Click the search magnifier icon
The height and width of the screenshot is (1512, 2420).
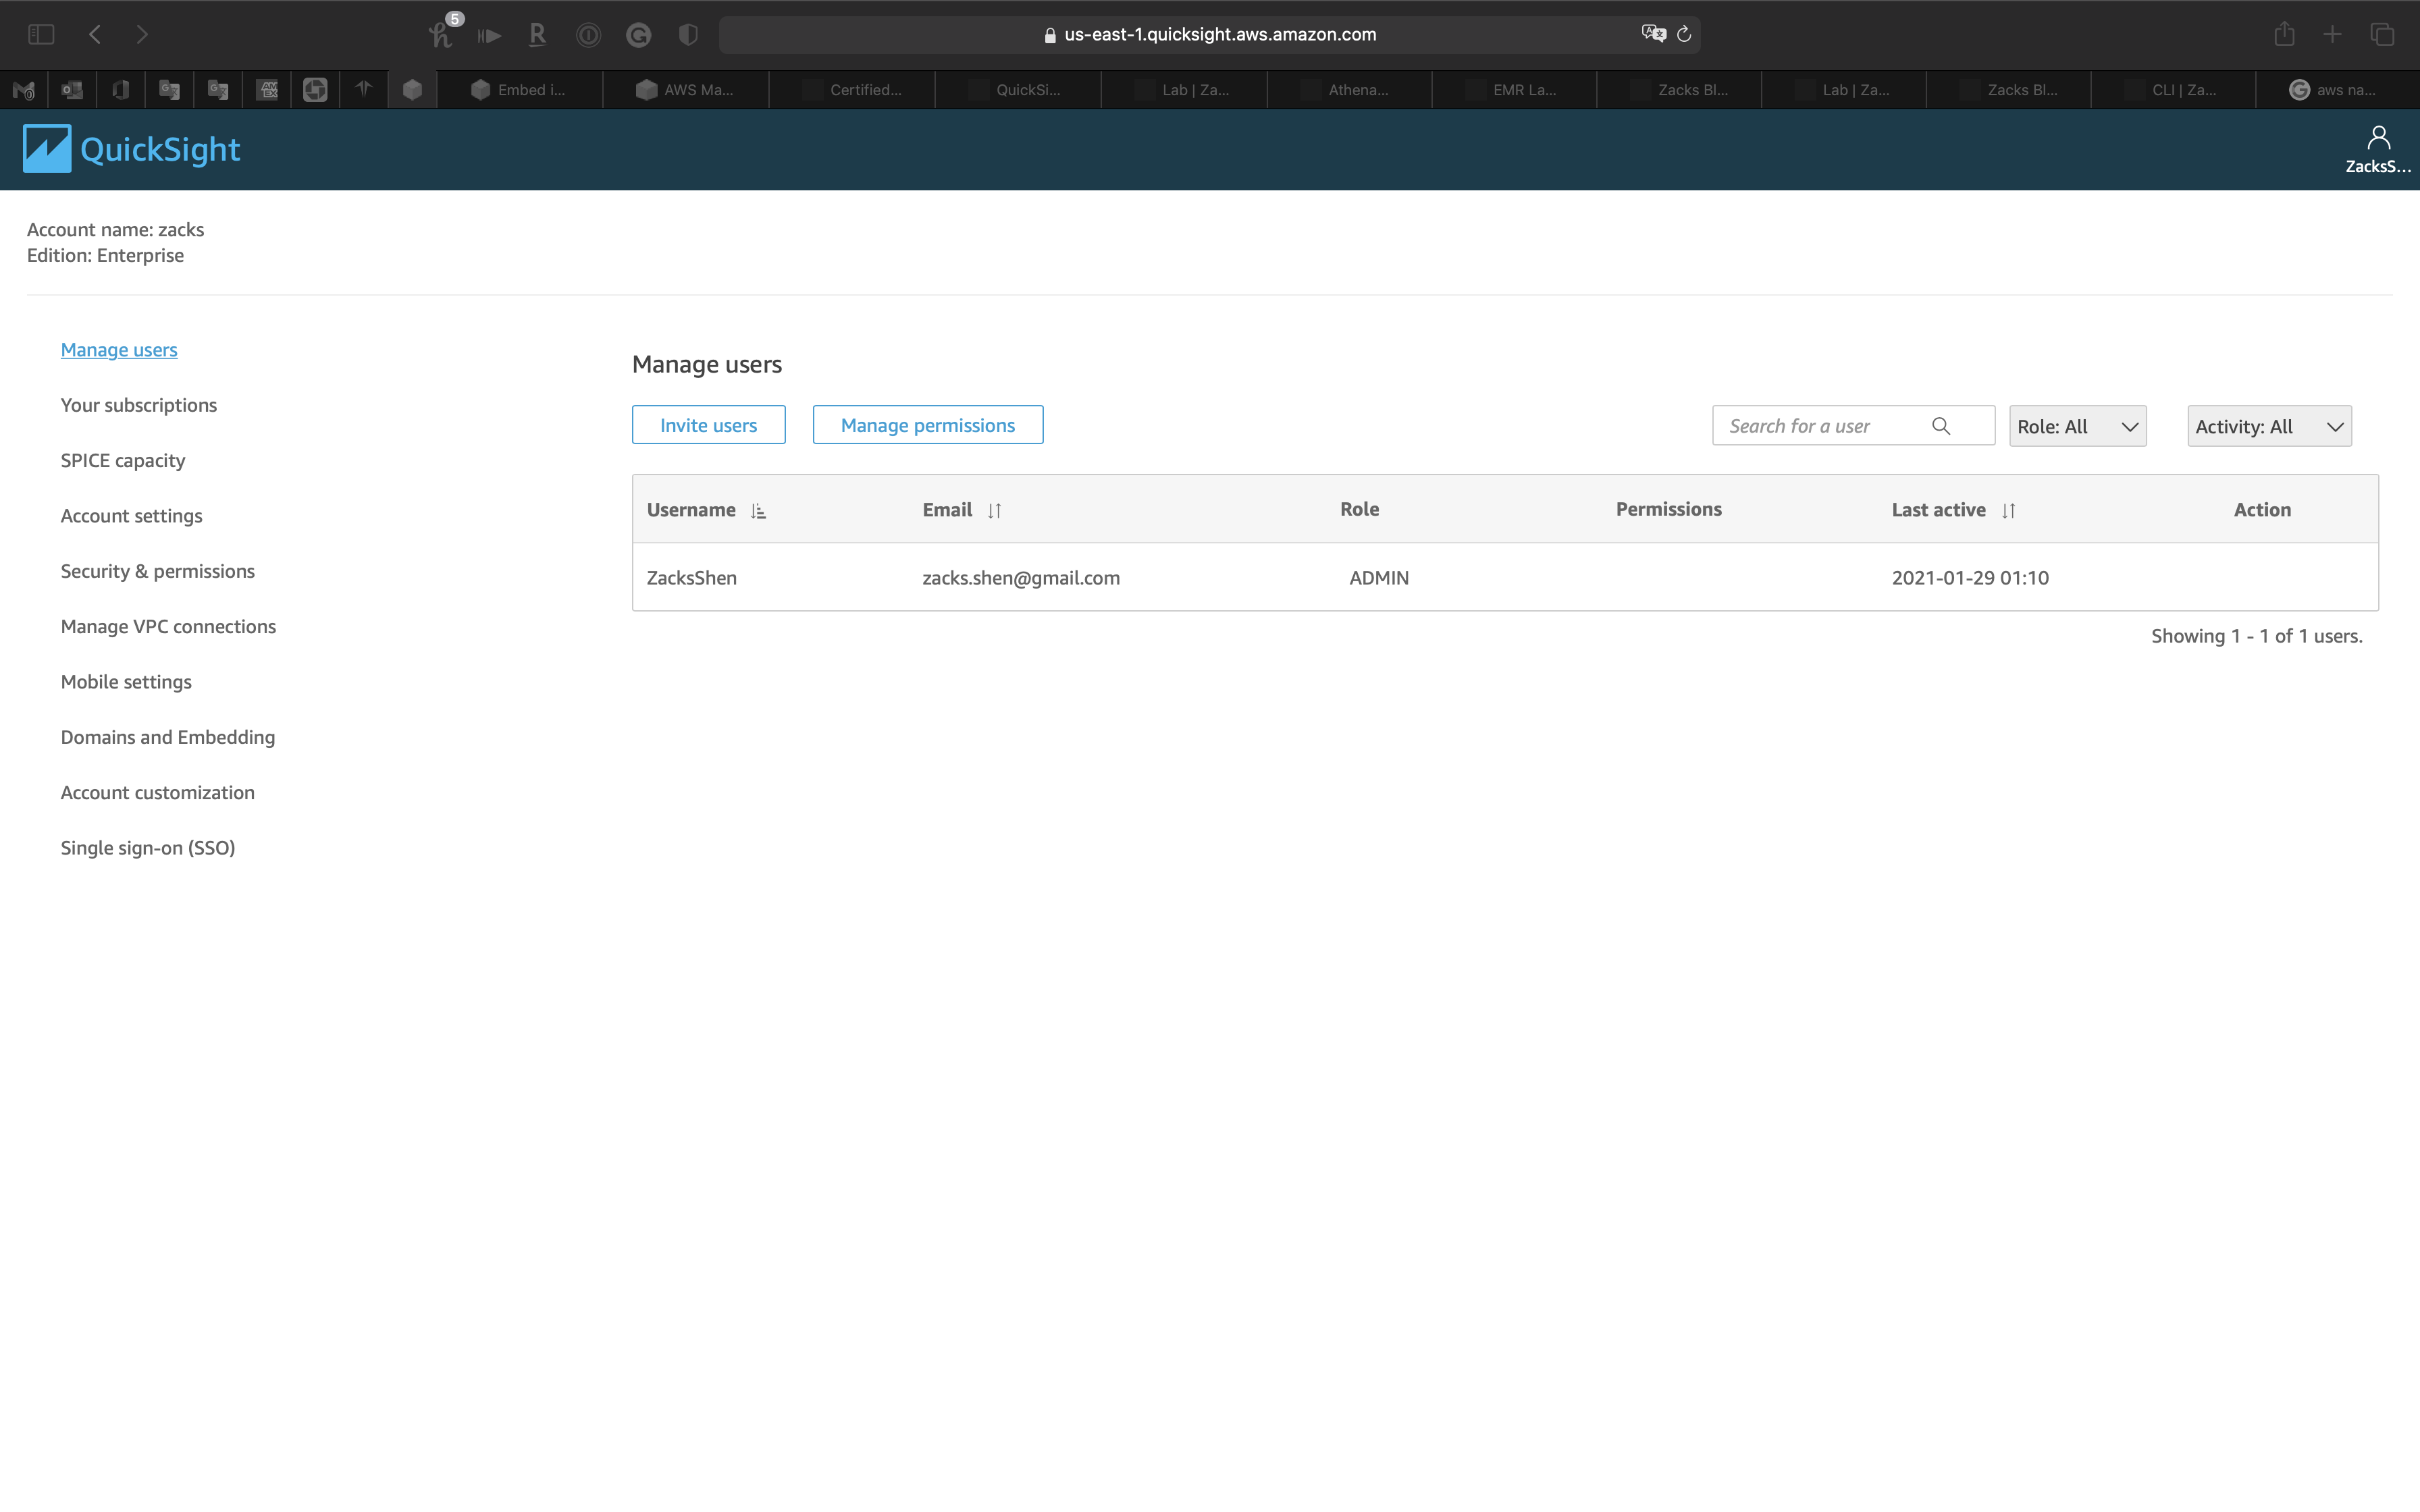[x=1940, y=426]
